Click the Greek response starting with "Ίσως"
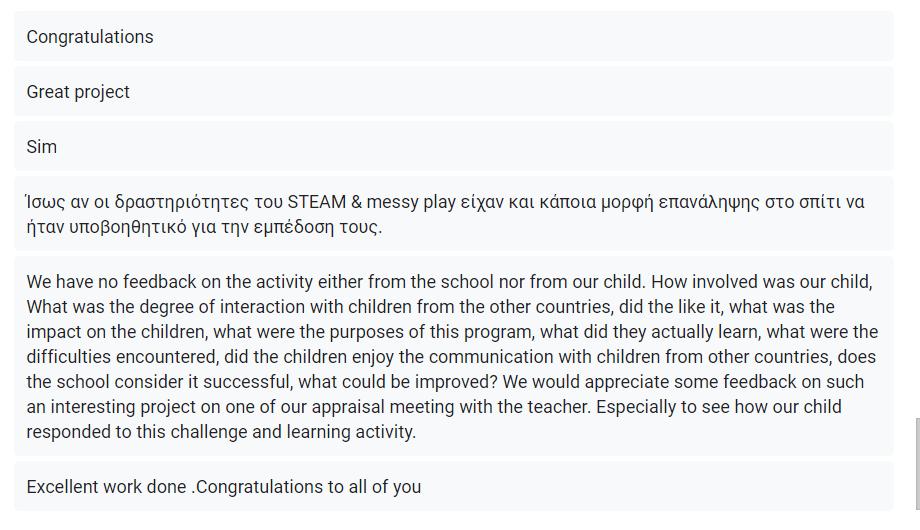920x530 pixels. pos(454,214)
